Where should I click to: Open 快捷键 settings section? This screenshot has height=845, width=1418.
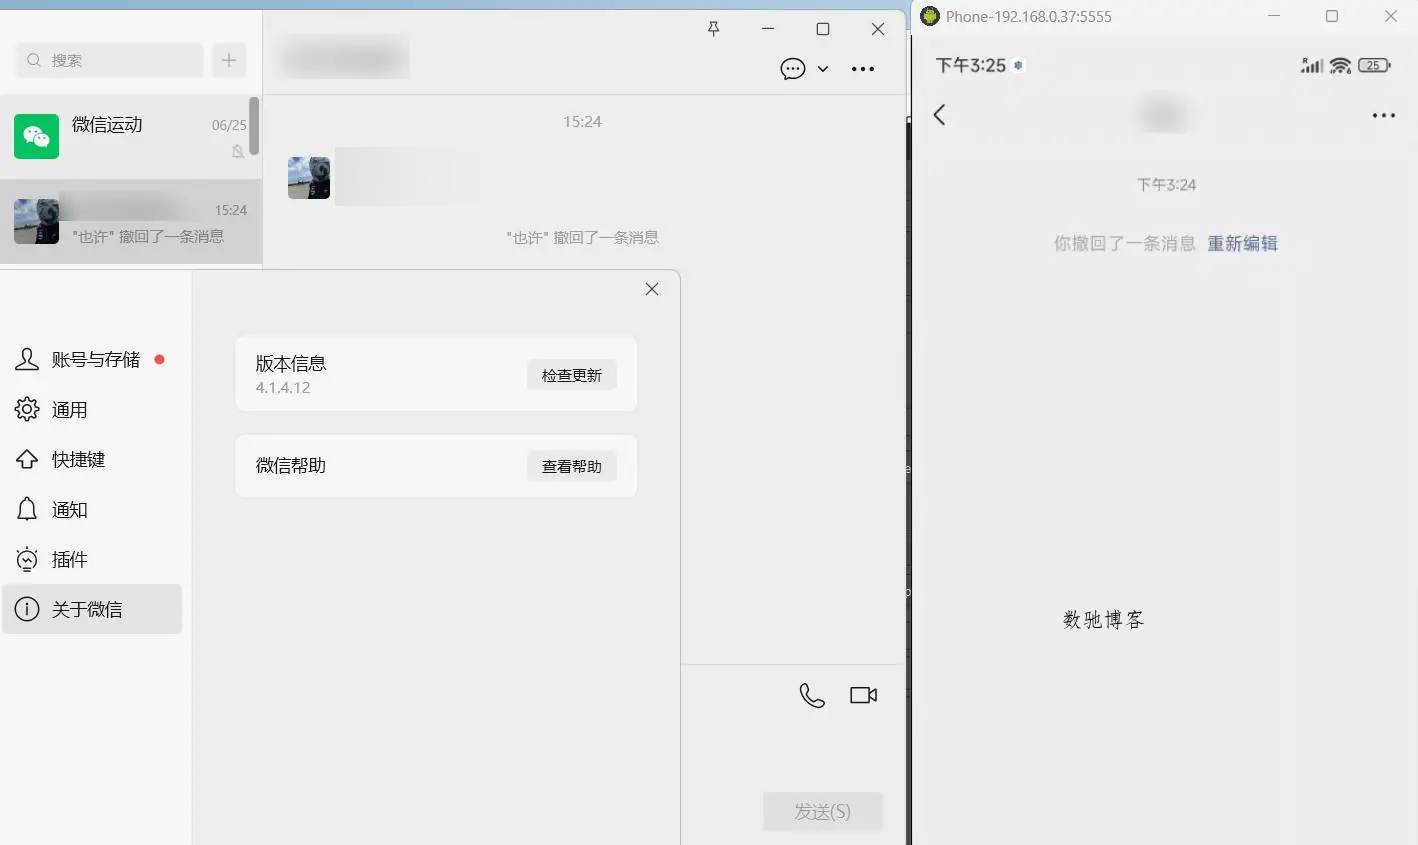[92, 459]
